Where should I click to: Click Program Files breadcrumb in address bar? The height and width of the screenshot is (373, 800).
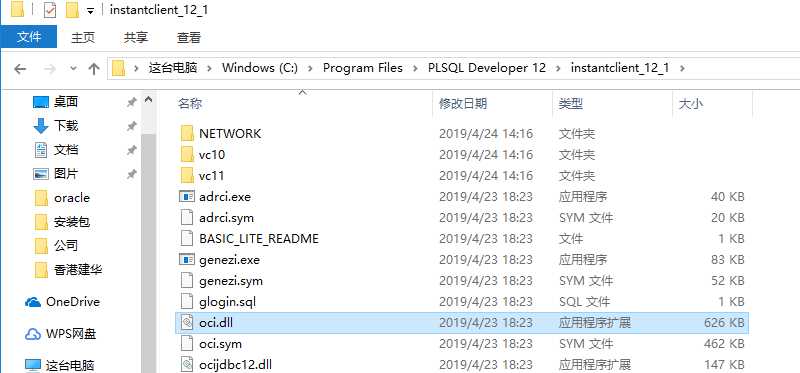pyautogui.click(x=363, y=68)
